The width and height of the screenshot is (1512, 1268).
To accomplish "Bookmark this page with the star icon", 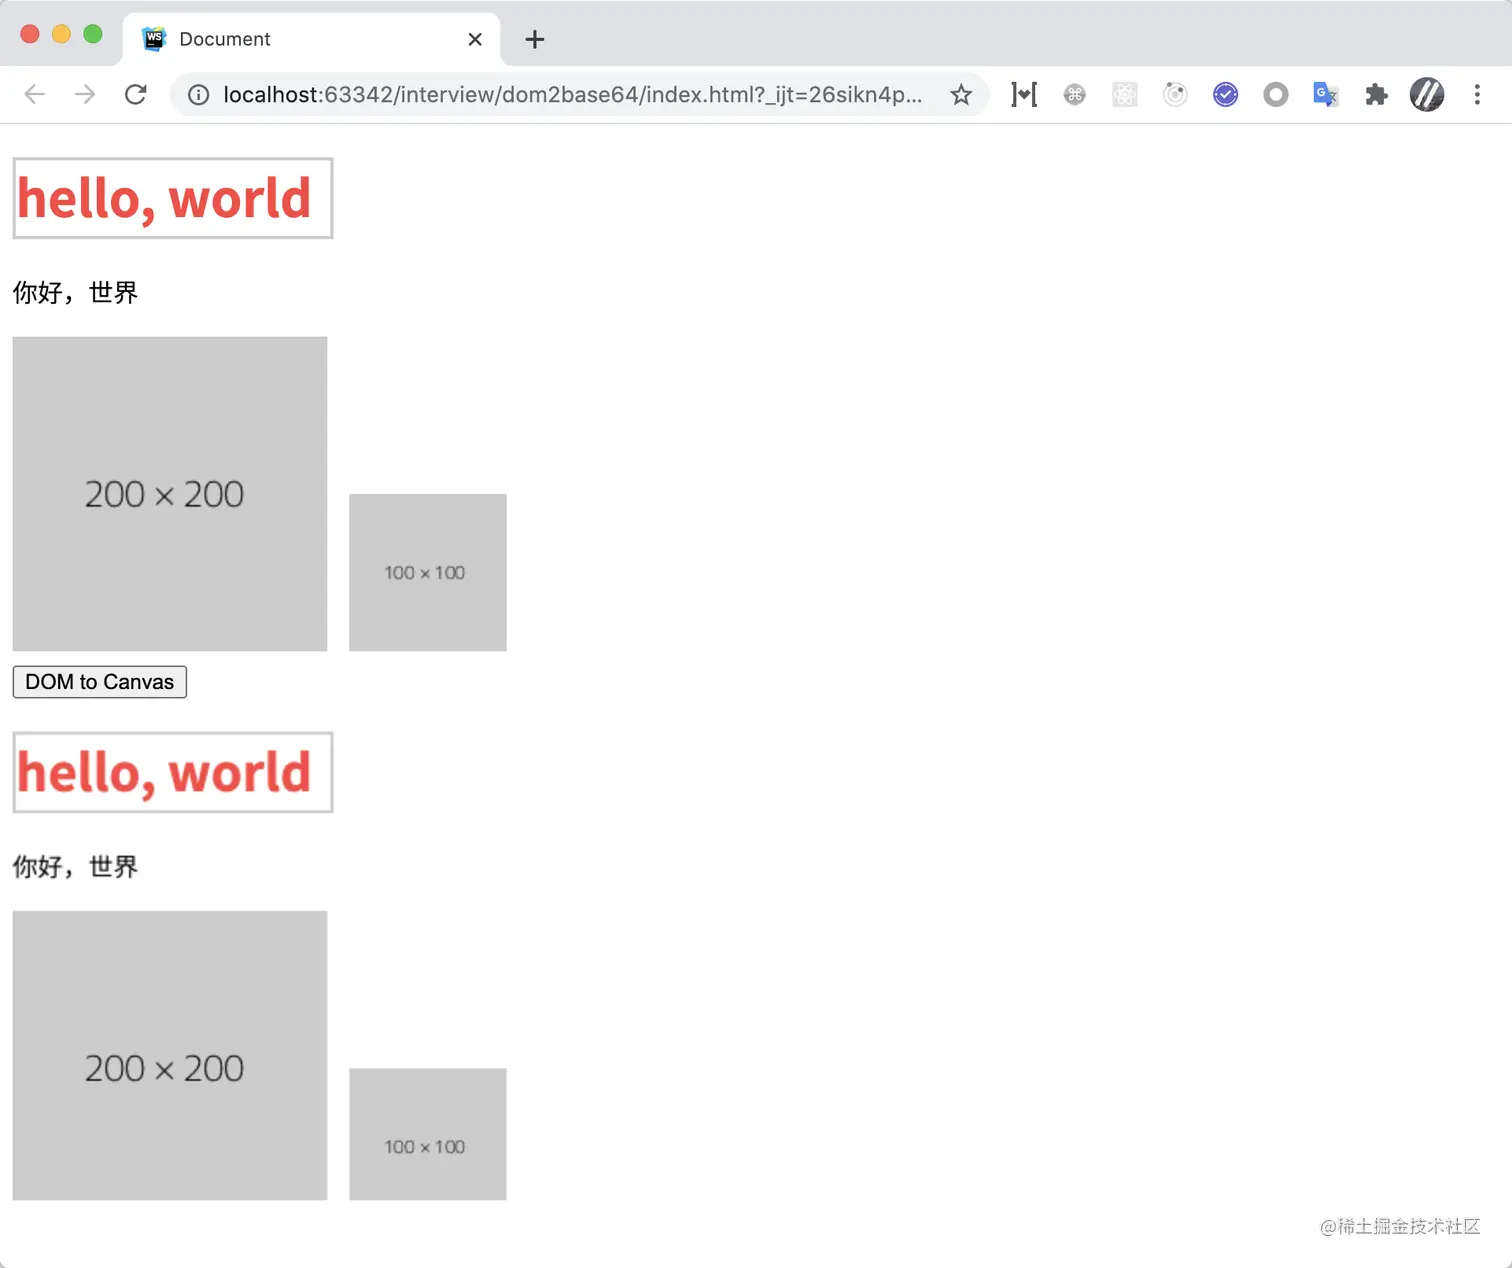I will (961, 94).
